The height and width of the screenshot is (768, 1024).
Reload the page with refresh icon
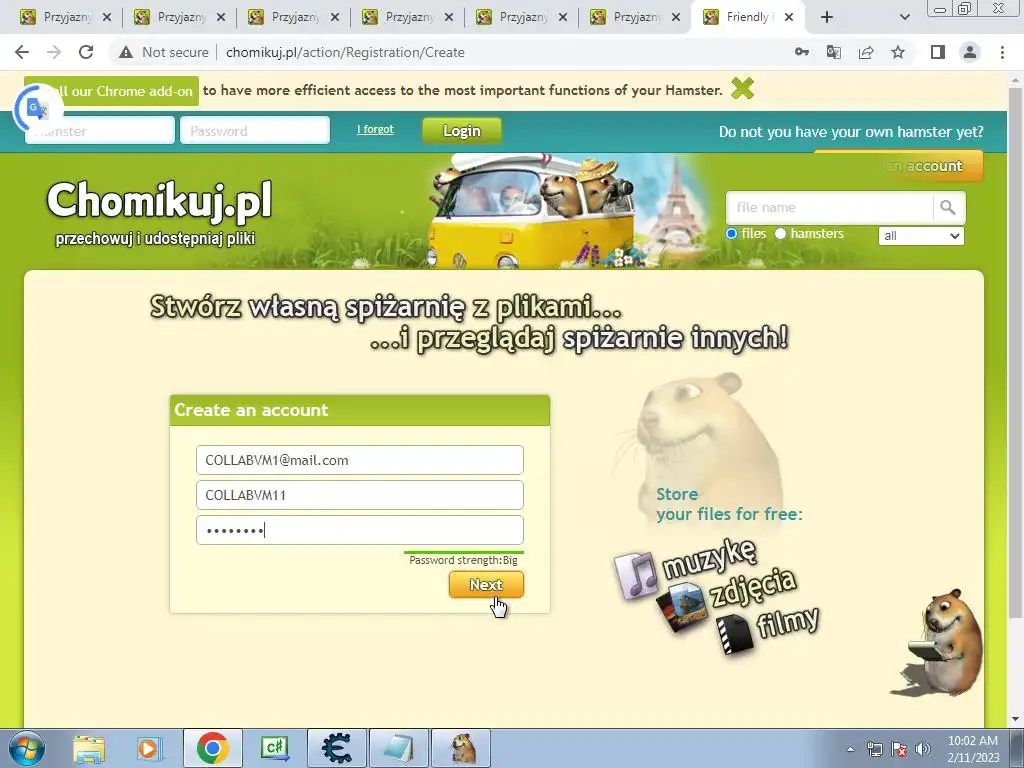tap(86, 52)
